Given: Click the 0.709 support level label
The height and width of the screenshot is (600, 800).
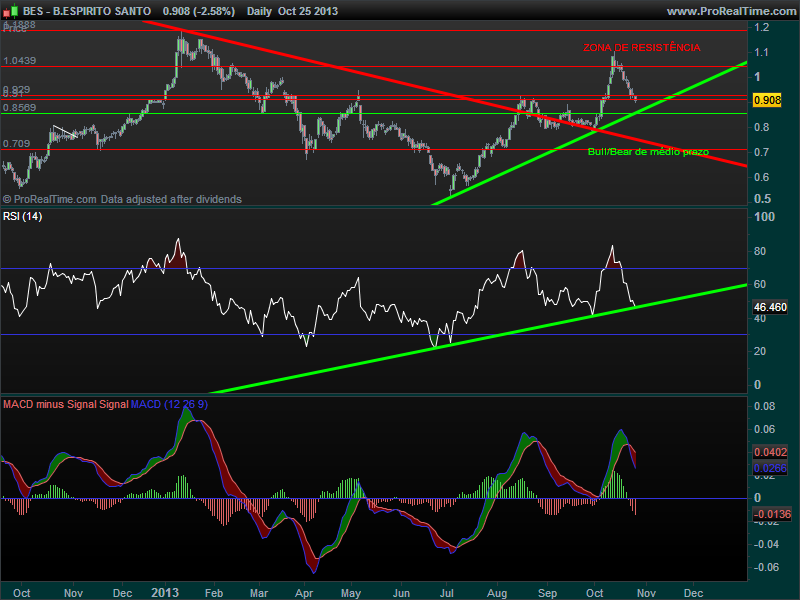Looking at the screenshot, I should tap(16, 144).
